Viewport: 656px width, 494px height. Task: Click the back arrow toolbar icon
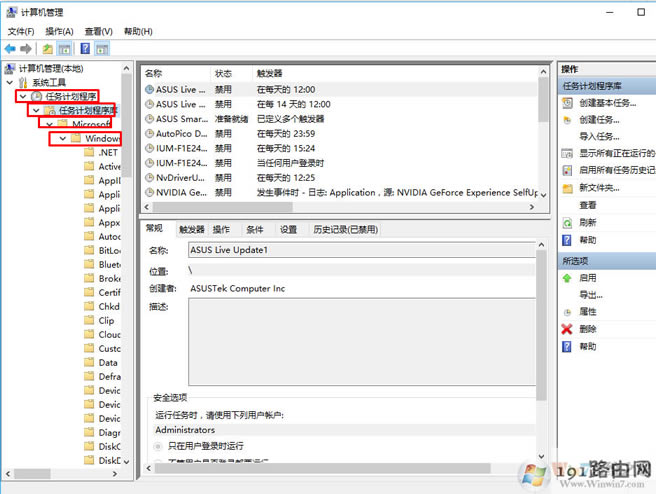(x=10, y=48)
